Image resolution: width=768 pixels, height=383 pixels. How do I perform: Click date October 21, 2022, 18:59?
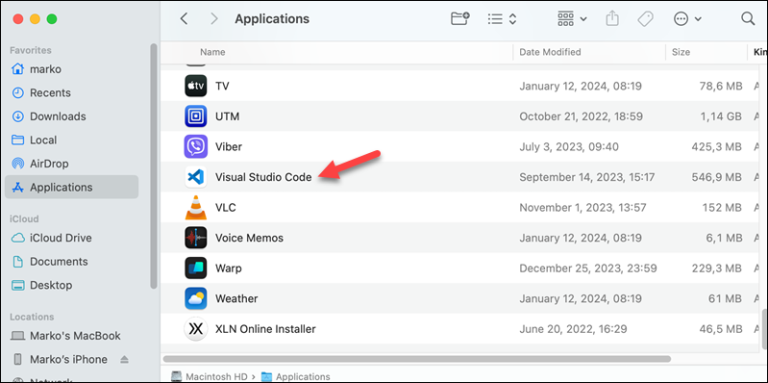click(582, 117)
